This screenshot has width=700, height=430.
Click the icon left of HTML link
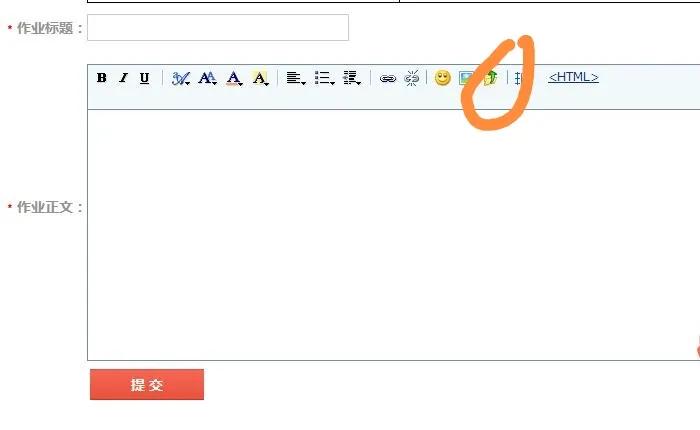(x=521, y=79)
